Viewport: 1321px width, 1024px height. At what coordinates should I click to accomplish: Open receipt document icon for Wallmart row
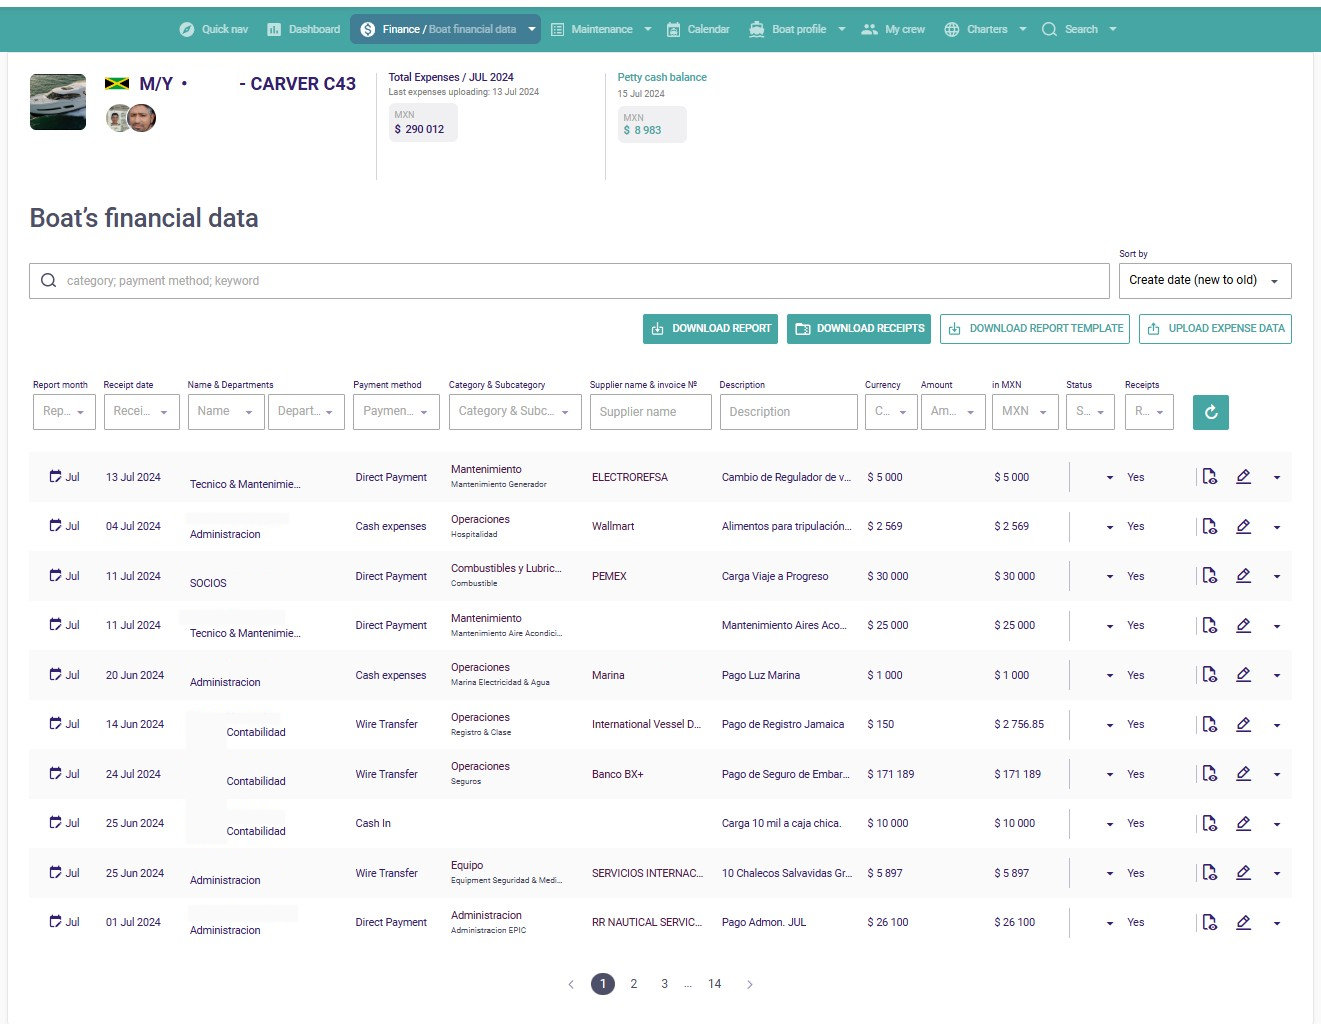(1209, 526)
